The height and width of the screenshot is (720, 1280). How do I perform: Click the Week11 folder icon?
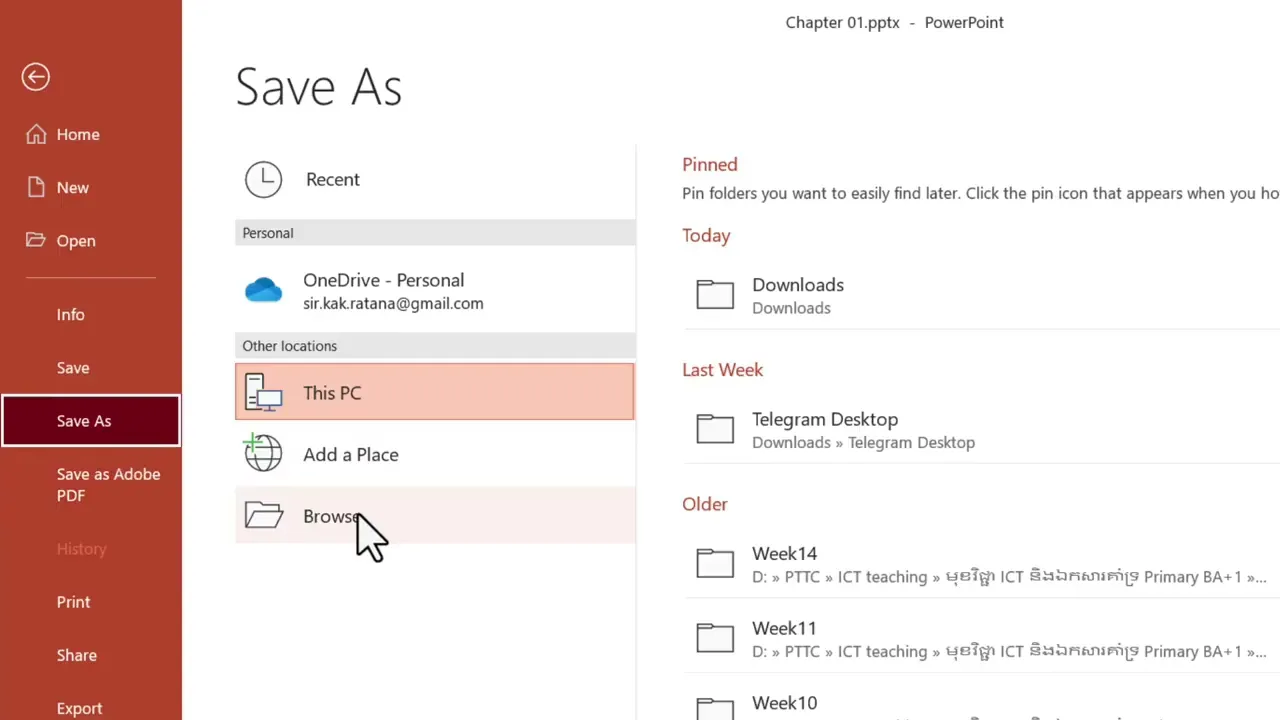715,637
